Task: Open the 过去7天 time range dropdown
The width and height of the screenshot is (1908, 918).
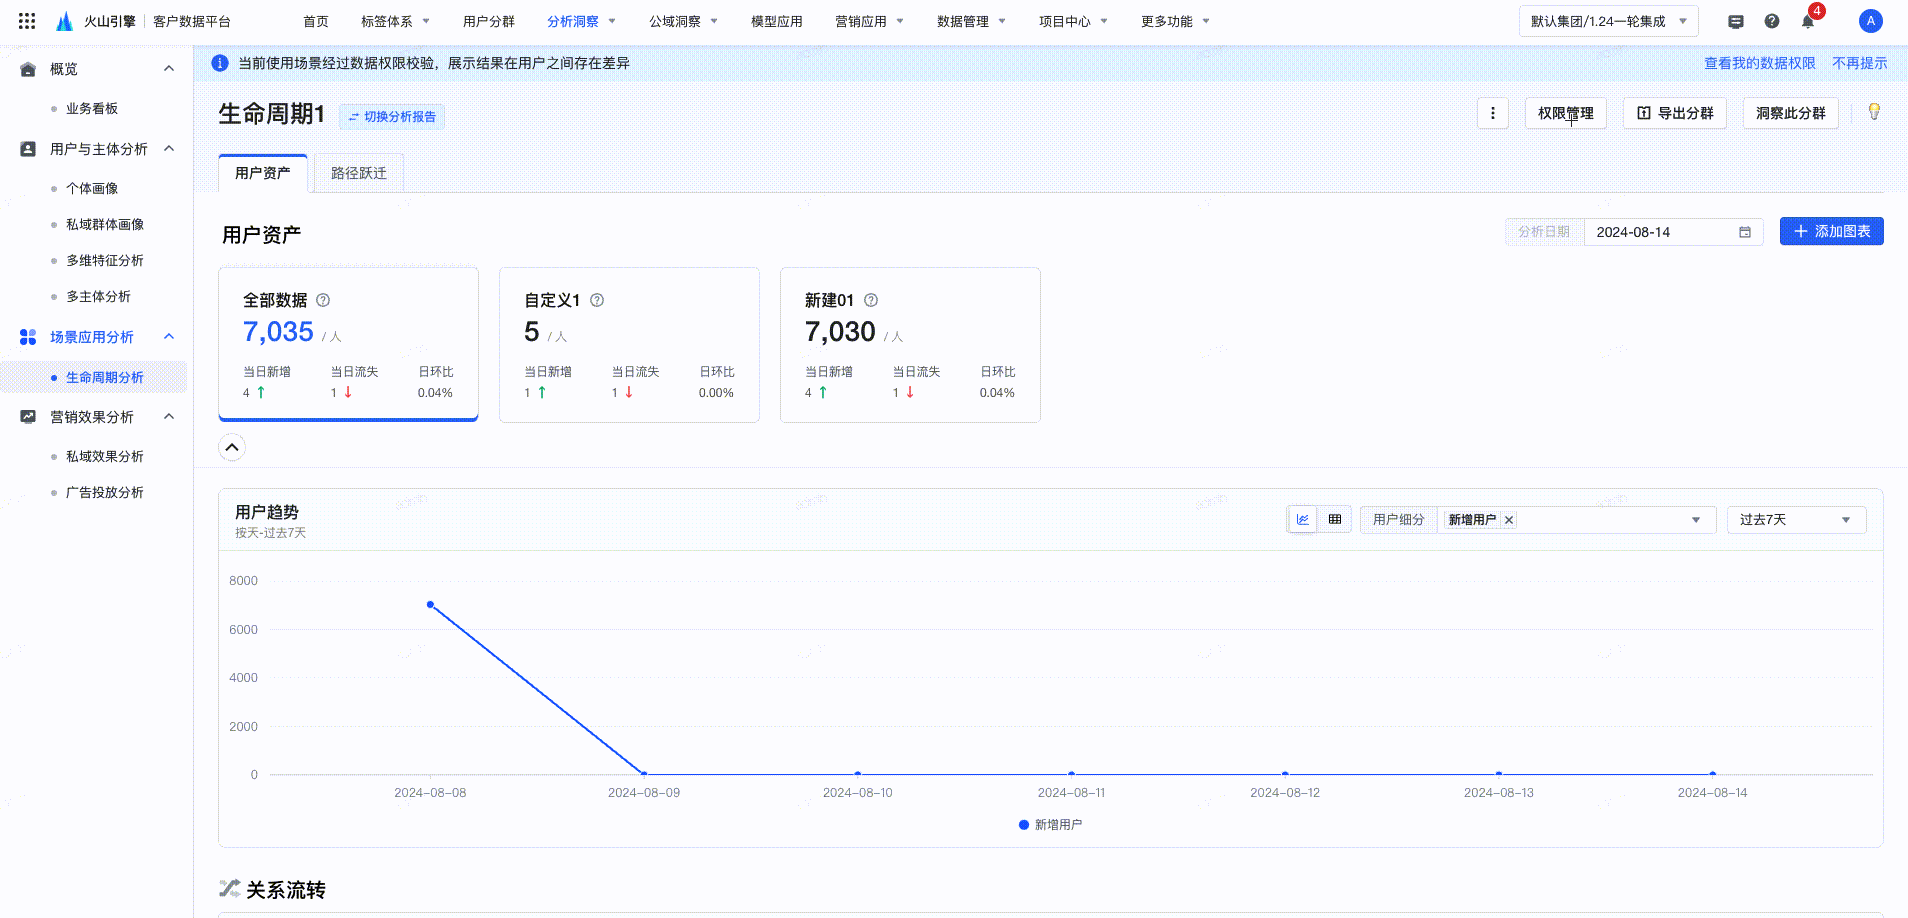Action: tap(1795, 520)
